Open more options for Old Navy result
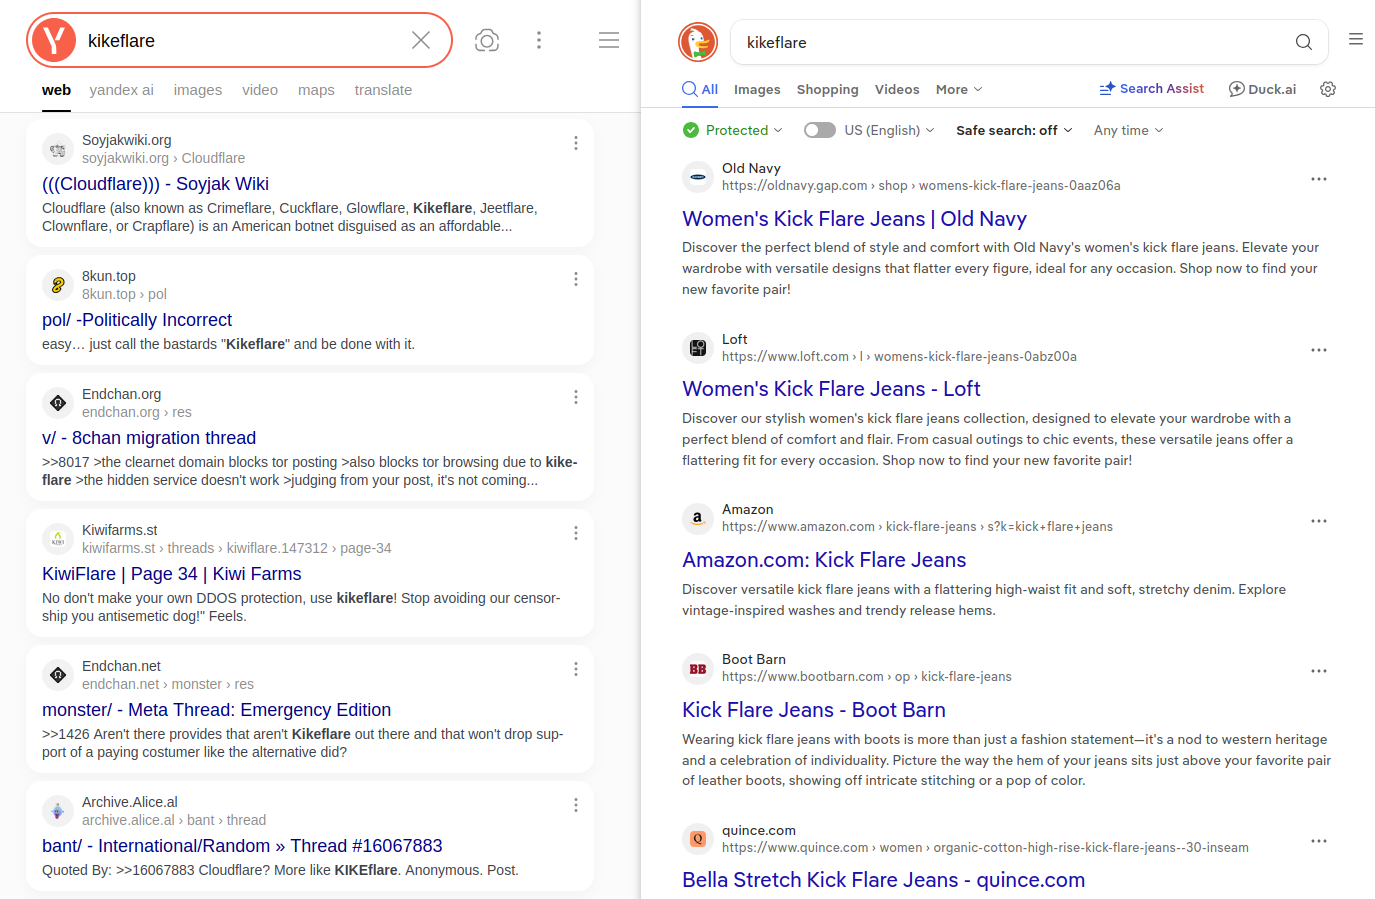The height and width of the screenshot is (899, 1375). click(x=1319, y=179)
